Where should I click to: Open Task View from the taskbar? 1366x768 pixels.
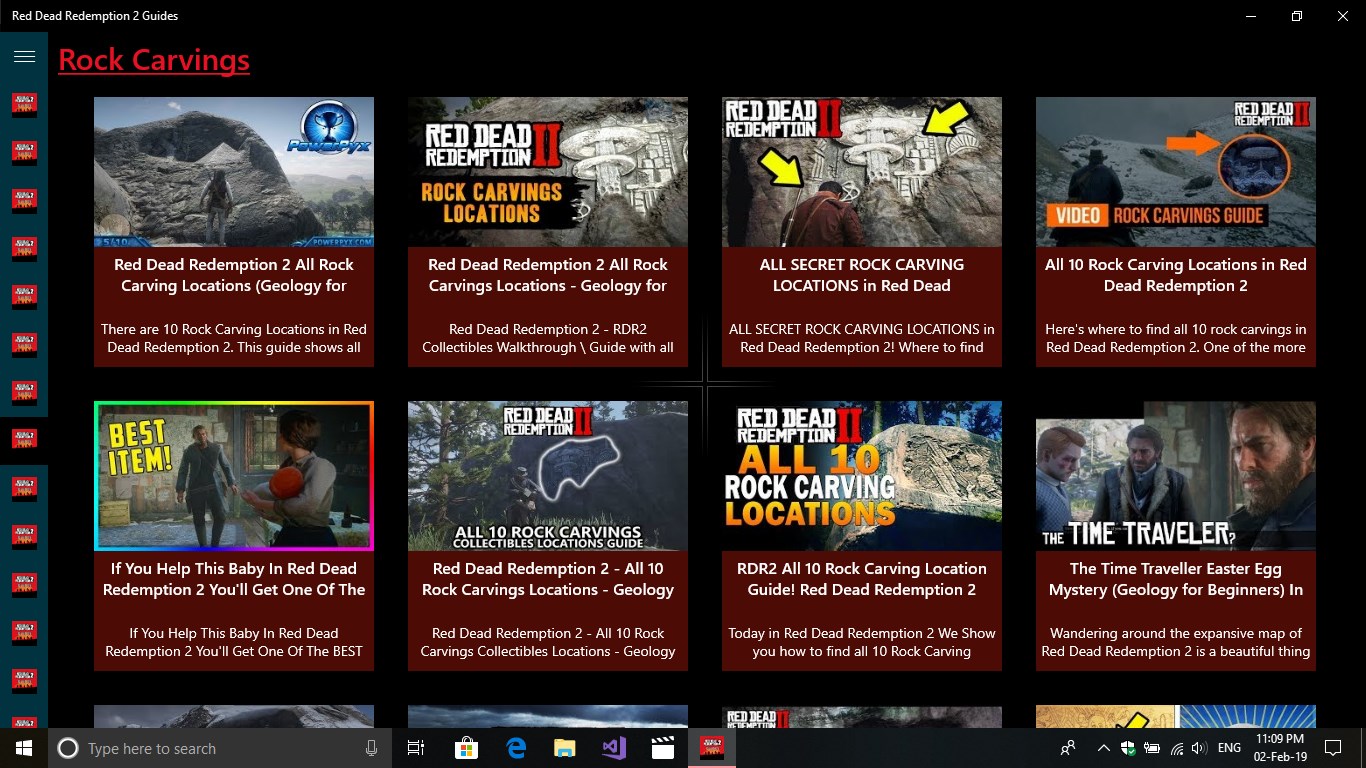416,748
